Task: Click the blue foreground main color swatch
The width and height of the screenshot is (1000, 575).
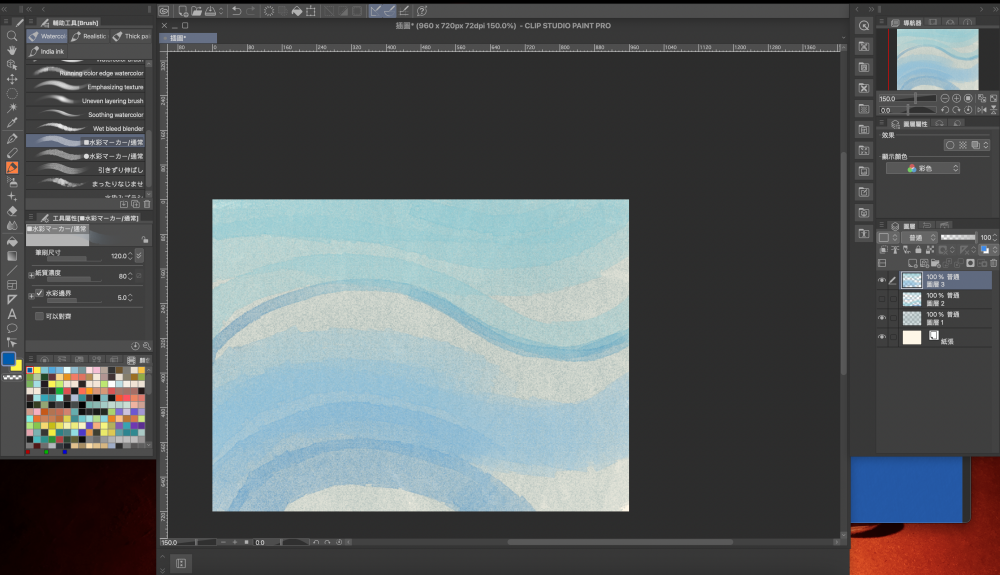Action: tap(8, 359)
